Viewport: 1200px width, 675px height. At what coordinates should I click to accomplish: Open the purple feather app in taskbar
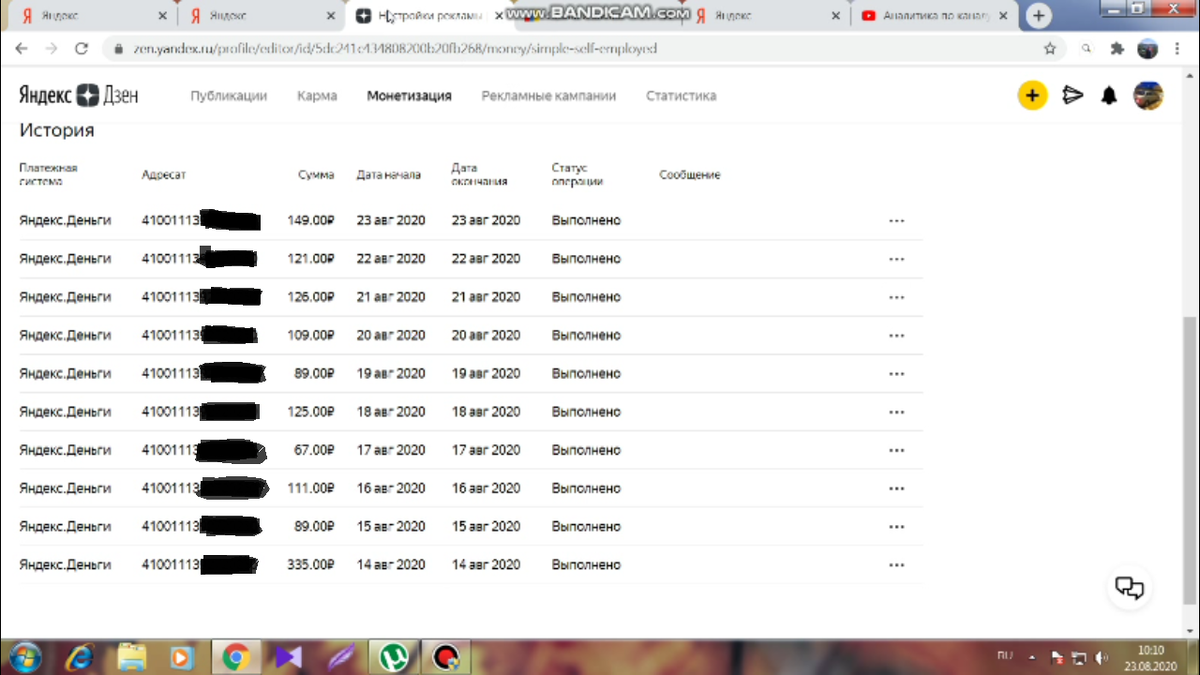[x=342, y=657]
